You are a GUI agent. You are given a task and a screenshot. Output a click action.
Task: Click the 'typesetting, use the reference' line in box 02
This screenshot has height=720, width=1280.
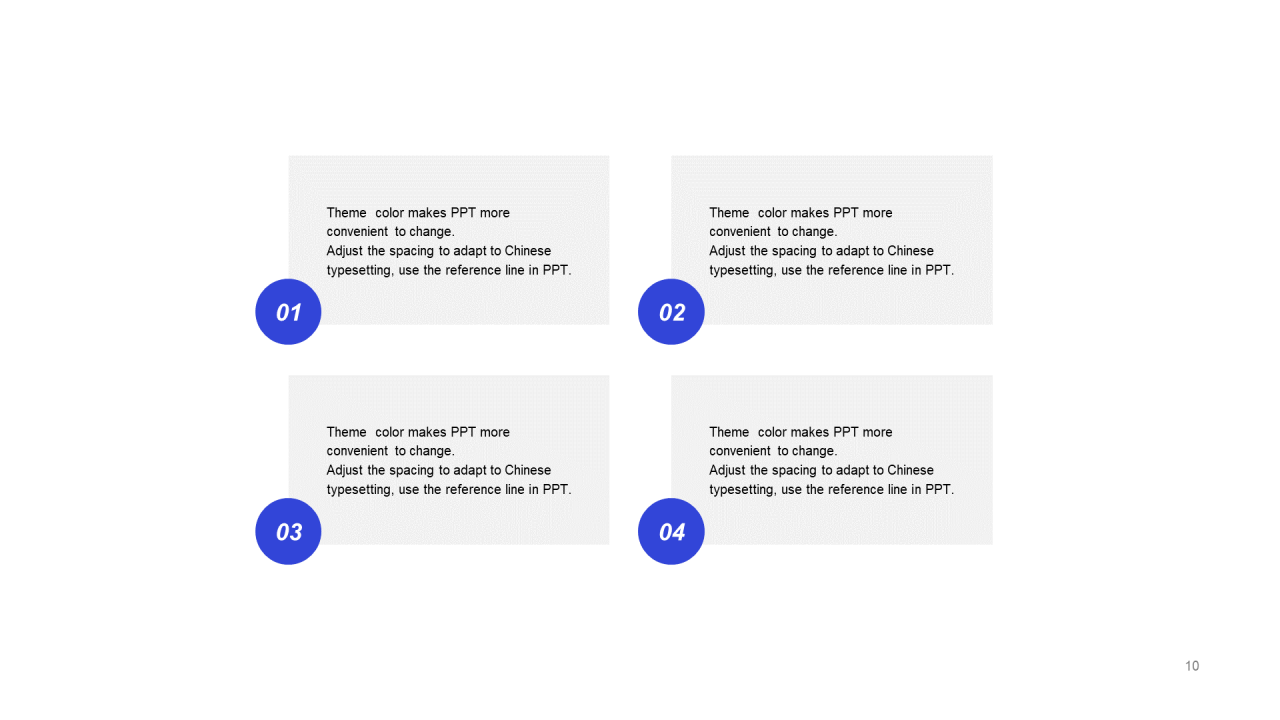tap(832, 270)
